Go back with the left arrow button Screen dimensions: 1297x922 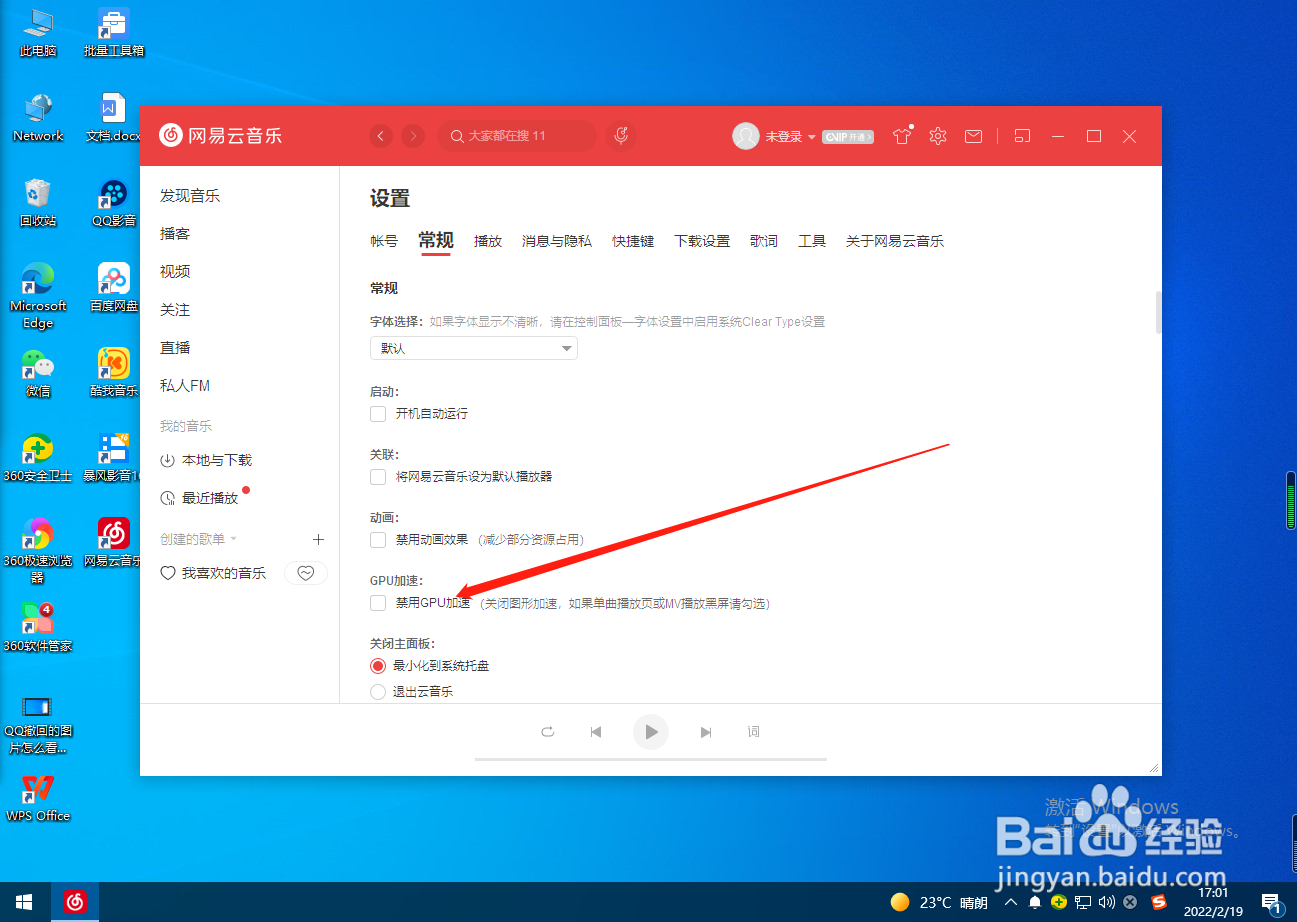pyautogui.click(x=381, y=136)
